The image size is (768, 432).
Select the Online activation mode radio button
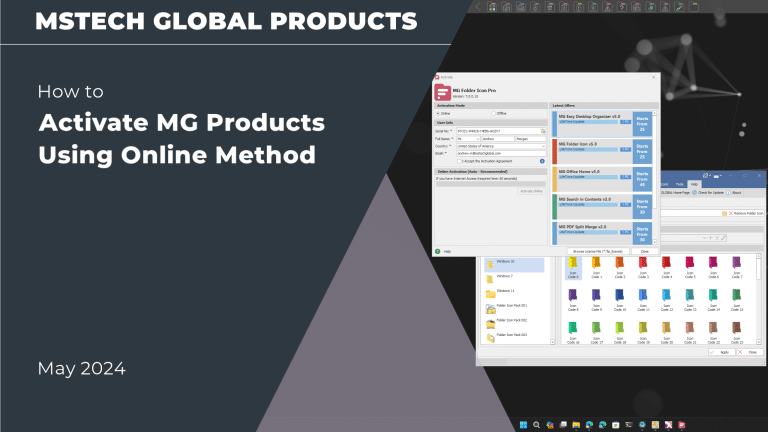point(438,114)
